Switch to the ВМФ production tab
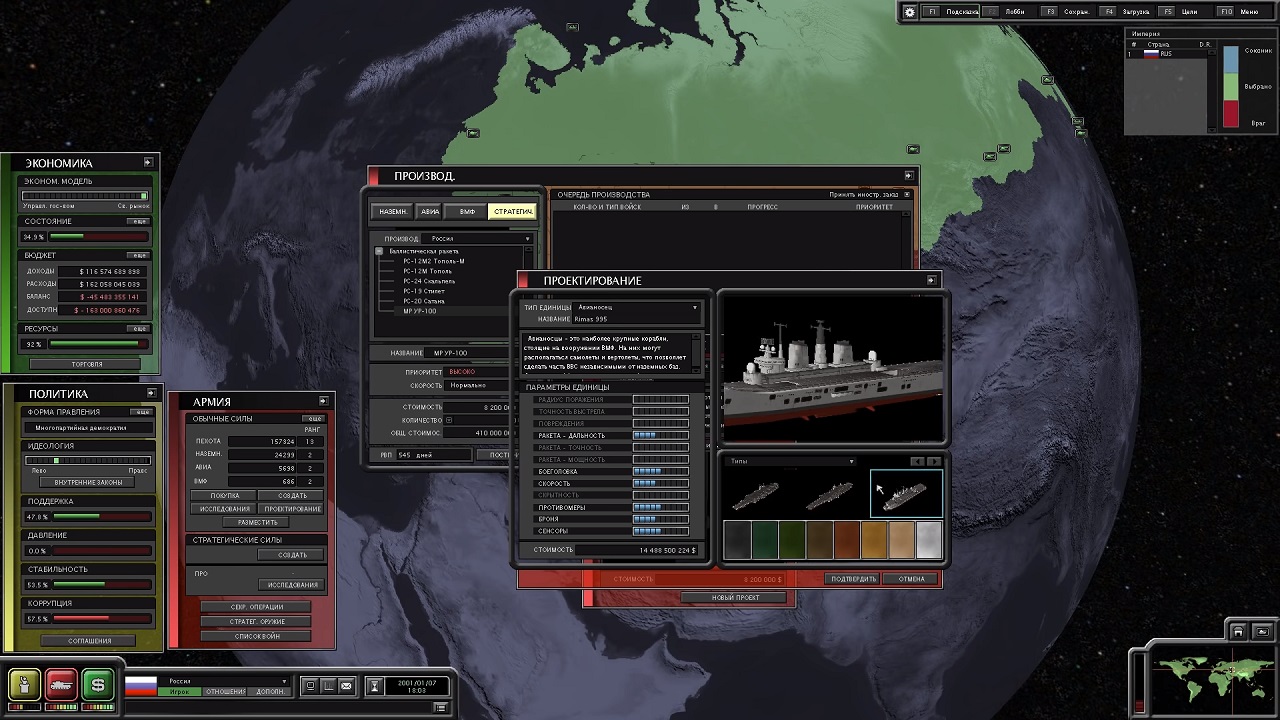 click(467, 212)
